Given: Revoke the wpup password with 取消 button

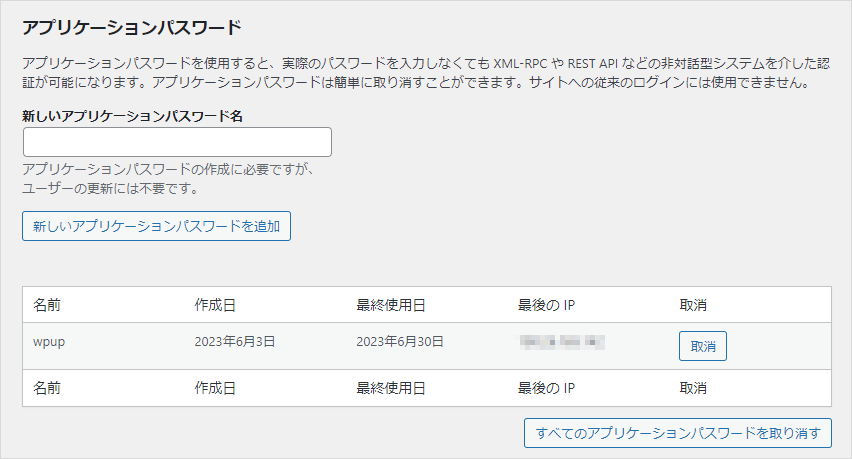Looking at the screenshot, I should coord(703,346).
